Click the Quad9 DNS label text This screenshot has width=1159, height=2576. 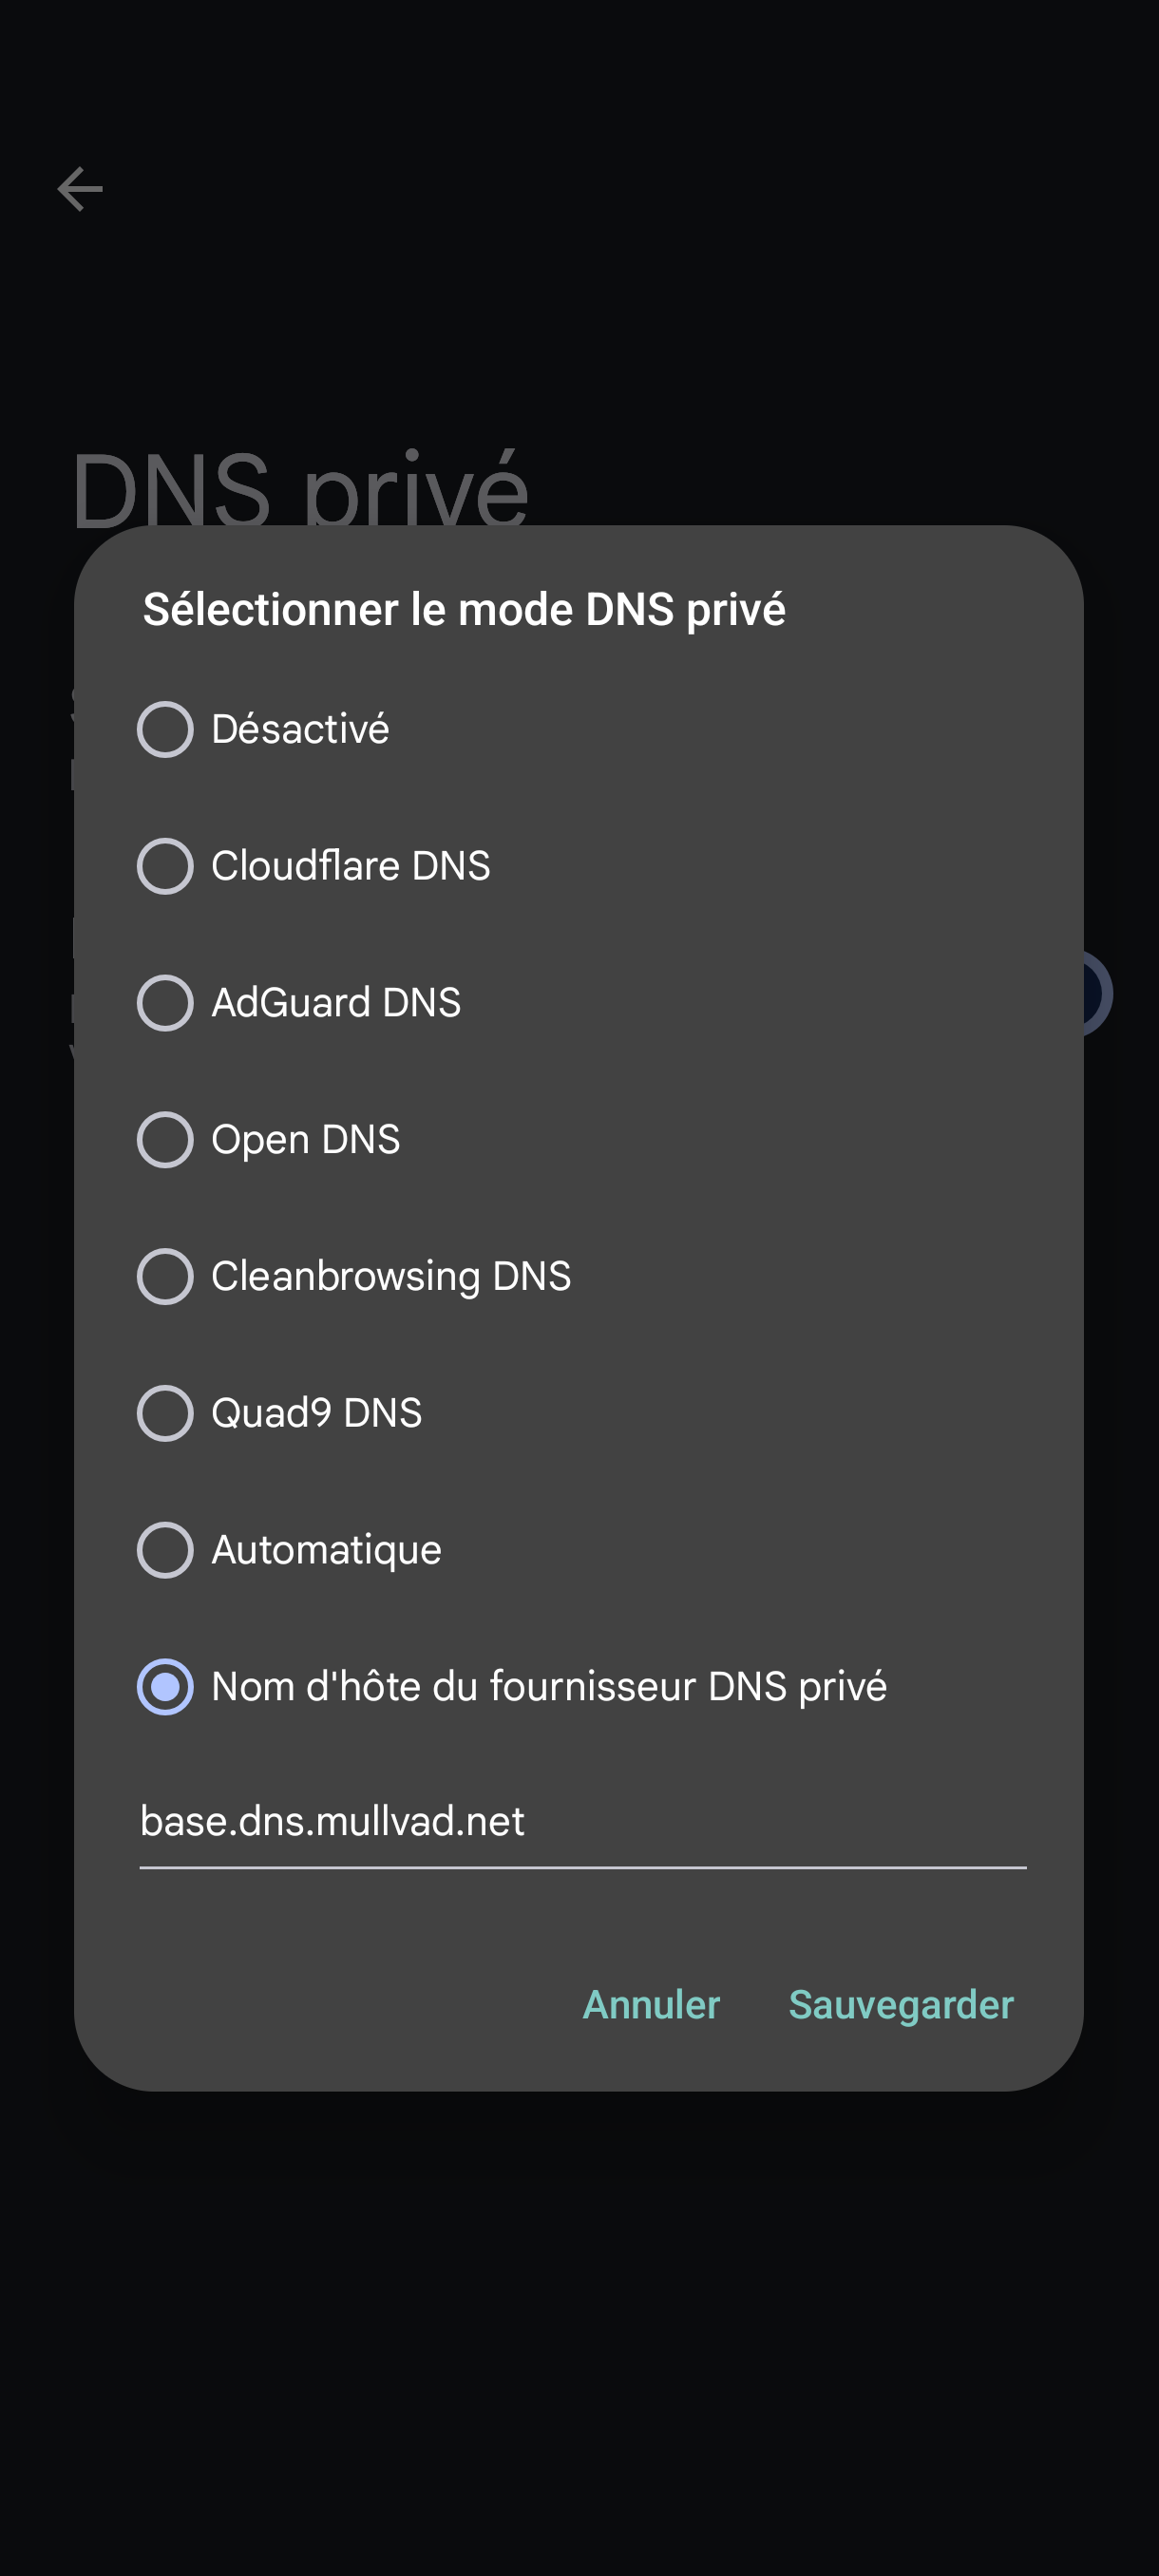[x=317, y=1413]
